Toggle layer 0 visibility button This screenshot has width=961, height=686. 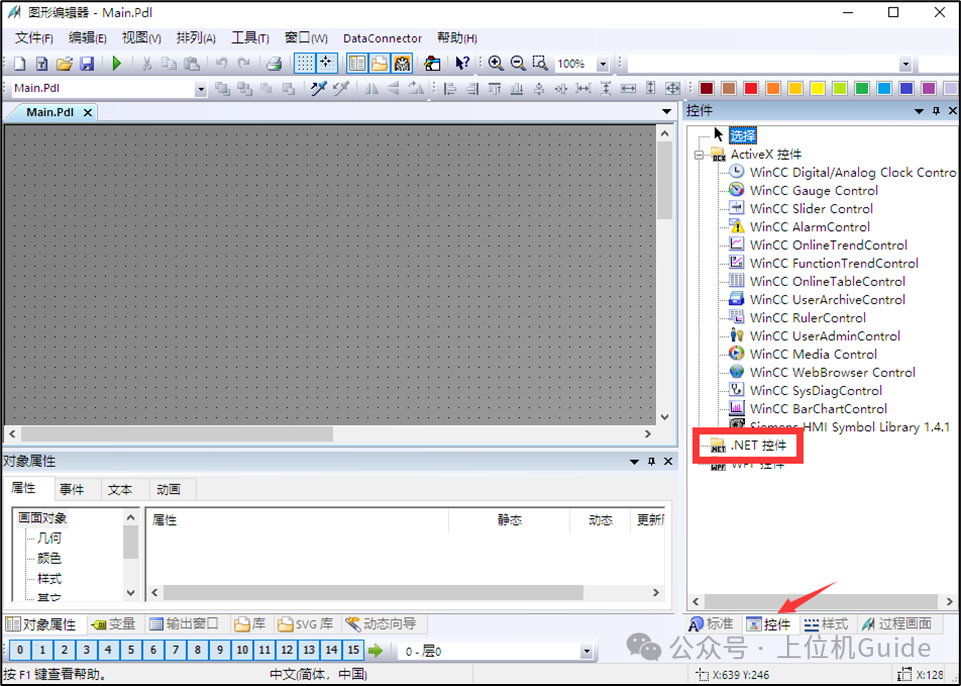point(20,650)
